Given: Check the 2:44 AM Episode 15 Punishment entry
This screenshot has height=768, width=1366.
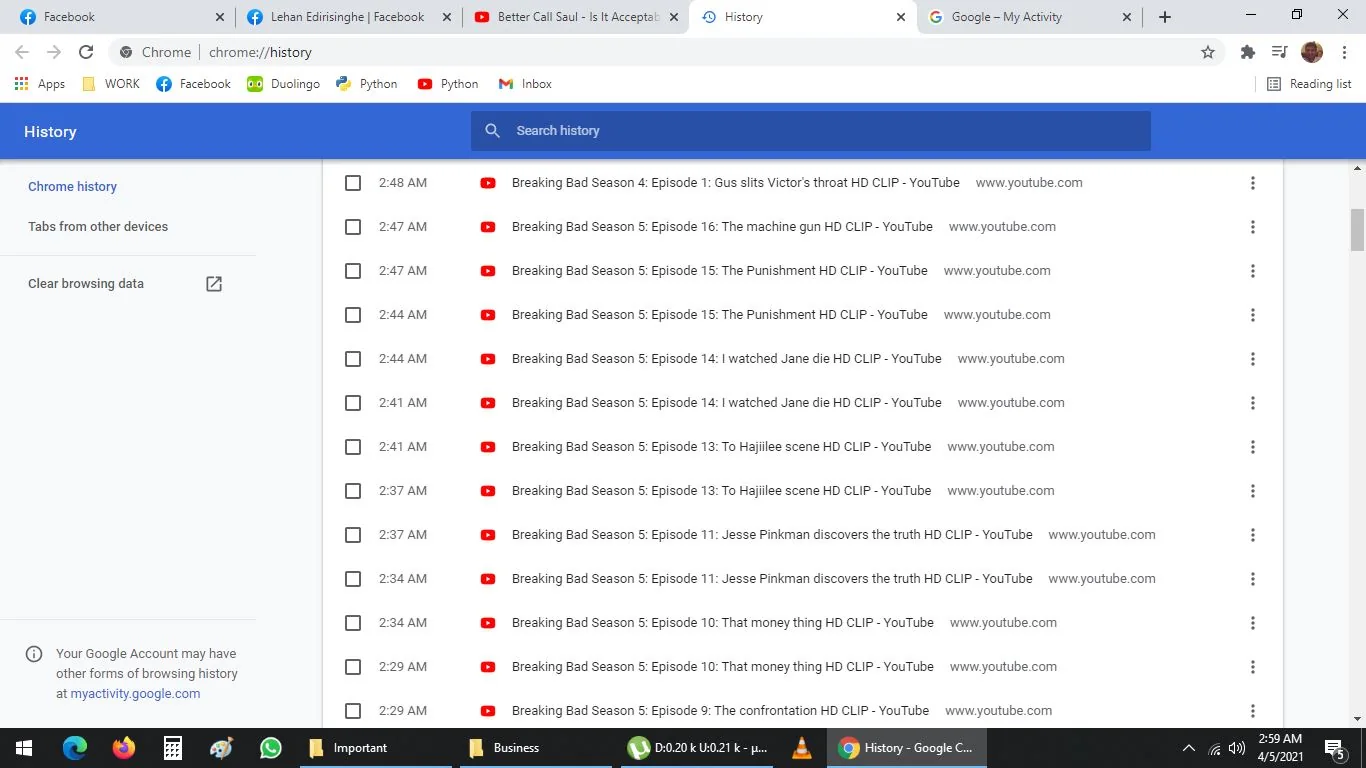Looking at the screenshot, I should pyautogui.click(x=353, y=315).
